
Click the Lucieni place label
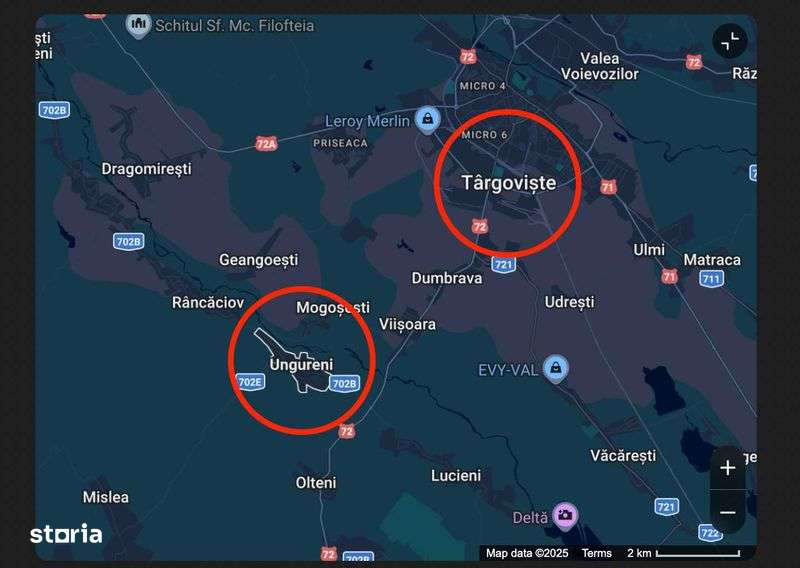pos(456,476)
